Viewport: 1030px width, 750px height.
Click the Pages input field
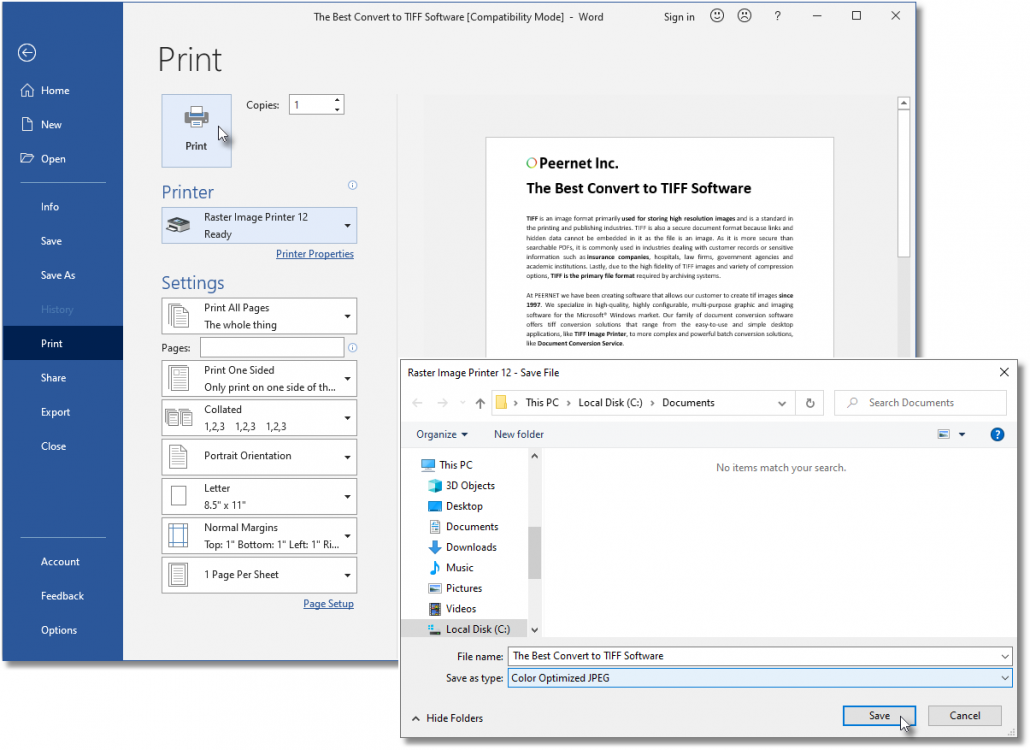pyautogui.click(x=272, y=347)
